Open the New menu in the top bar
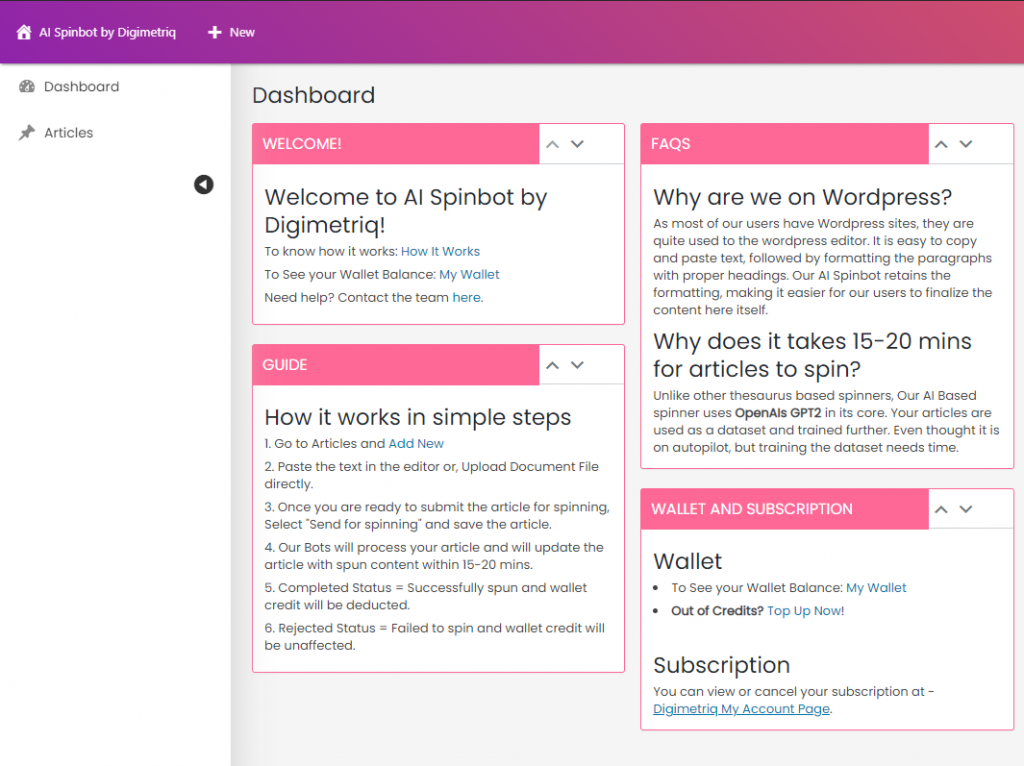 231,32
